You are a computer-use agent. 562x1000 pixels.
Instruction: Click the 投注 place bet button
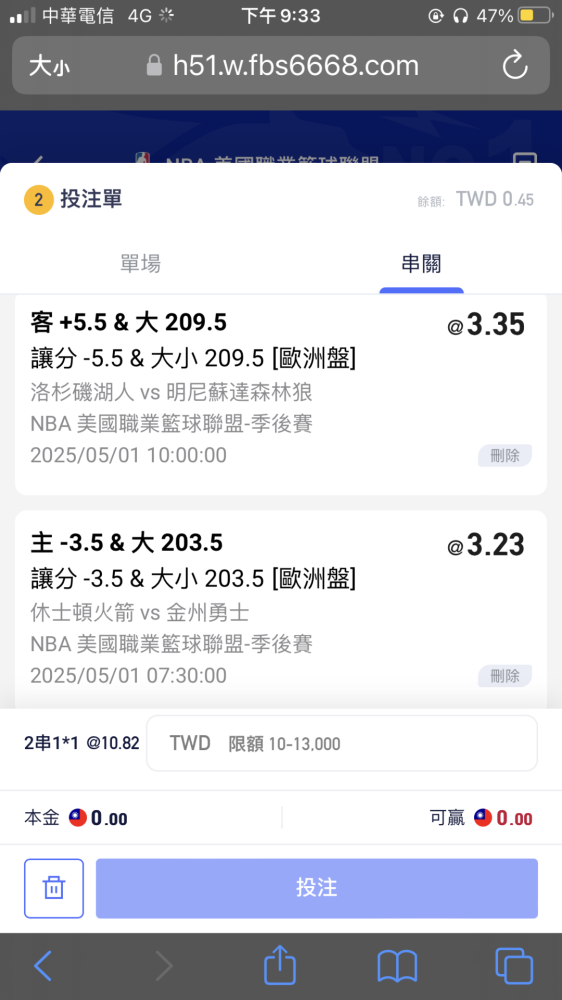point(316,888)
